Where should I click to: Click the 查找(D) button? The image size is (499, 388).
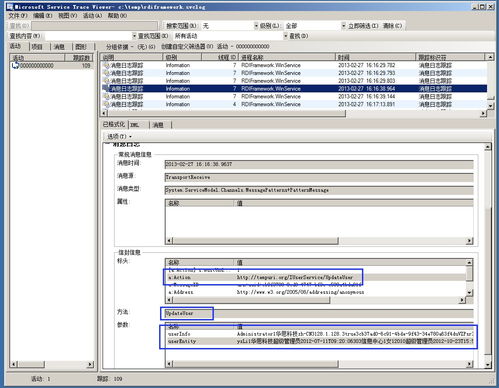click(x=298, y=36)
